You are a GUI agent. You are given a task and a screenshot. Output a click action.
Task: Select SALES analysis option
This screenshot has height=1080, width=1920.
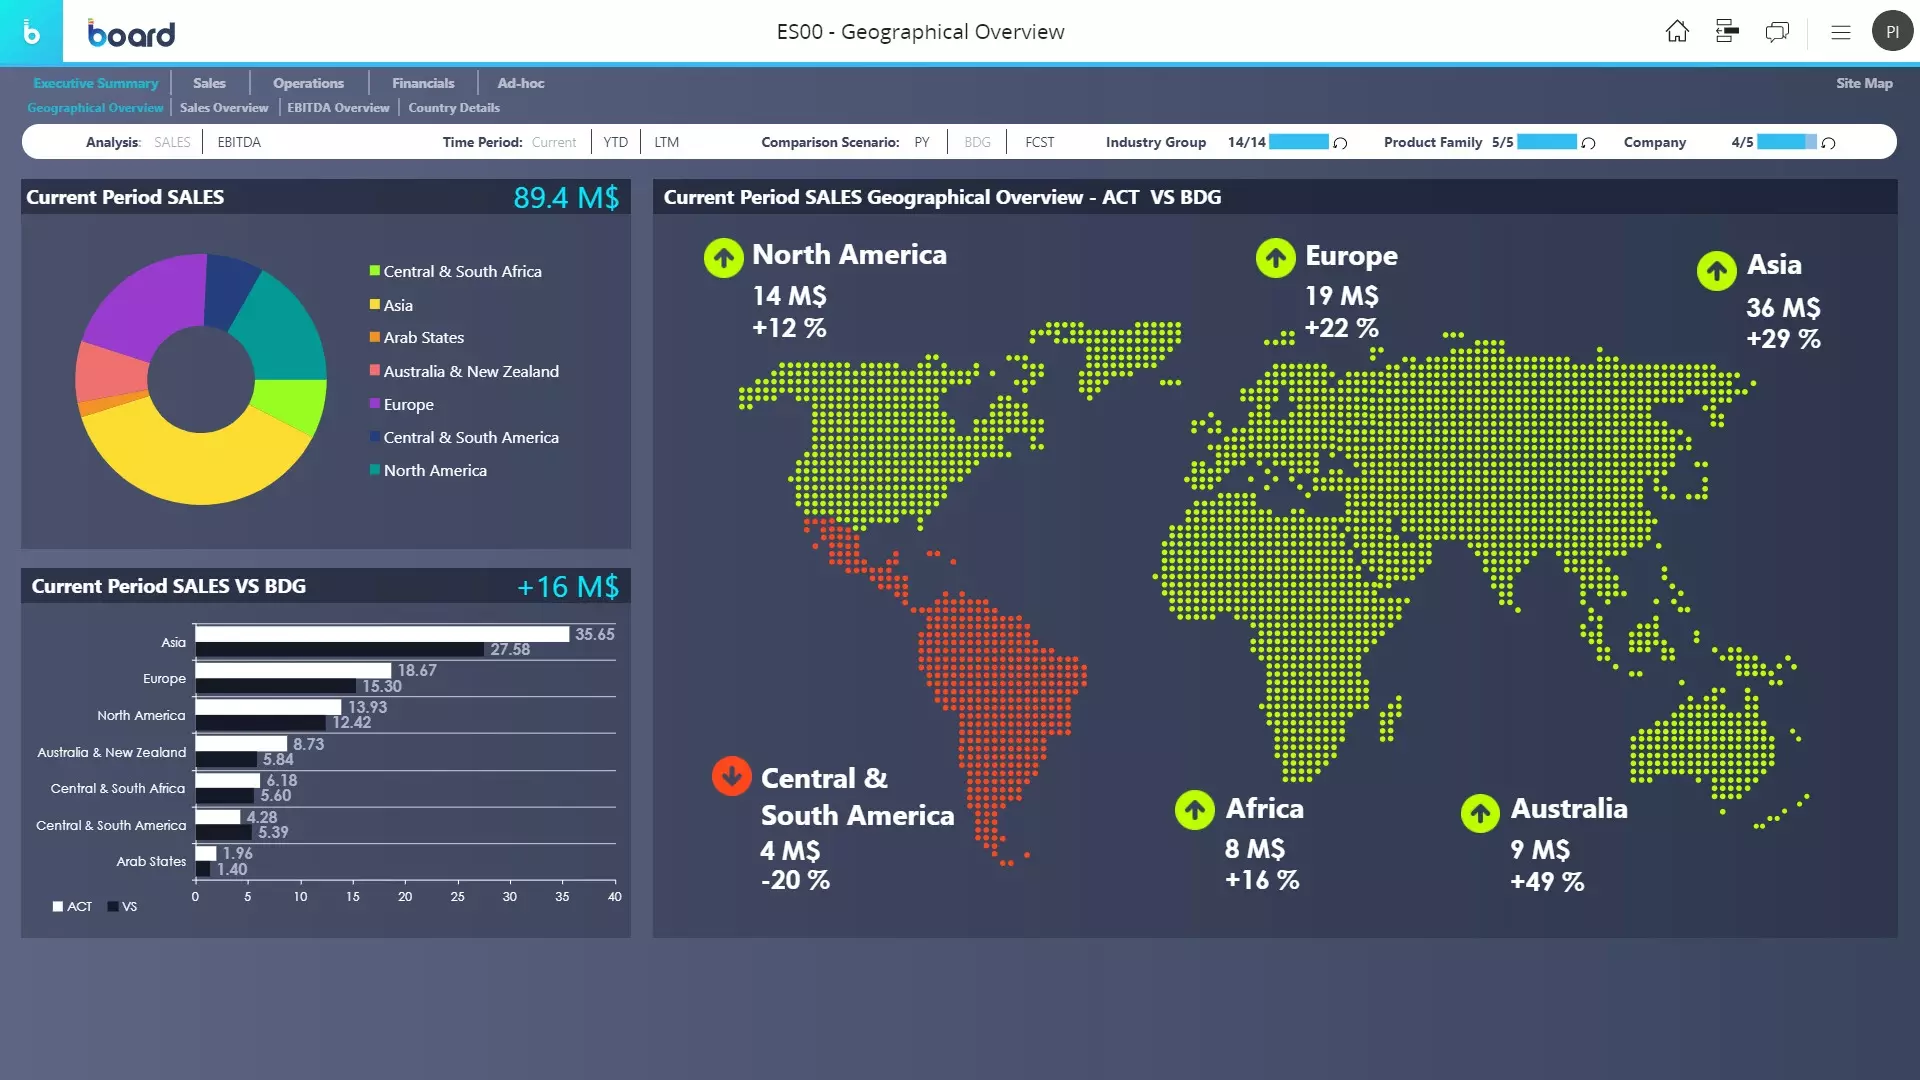(172, 142)
